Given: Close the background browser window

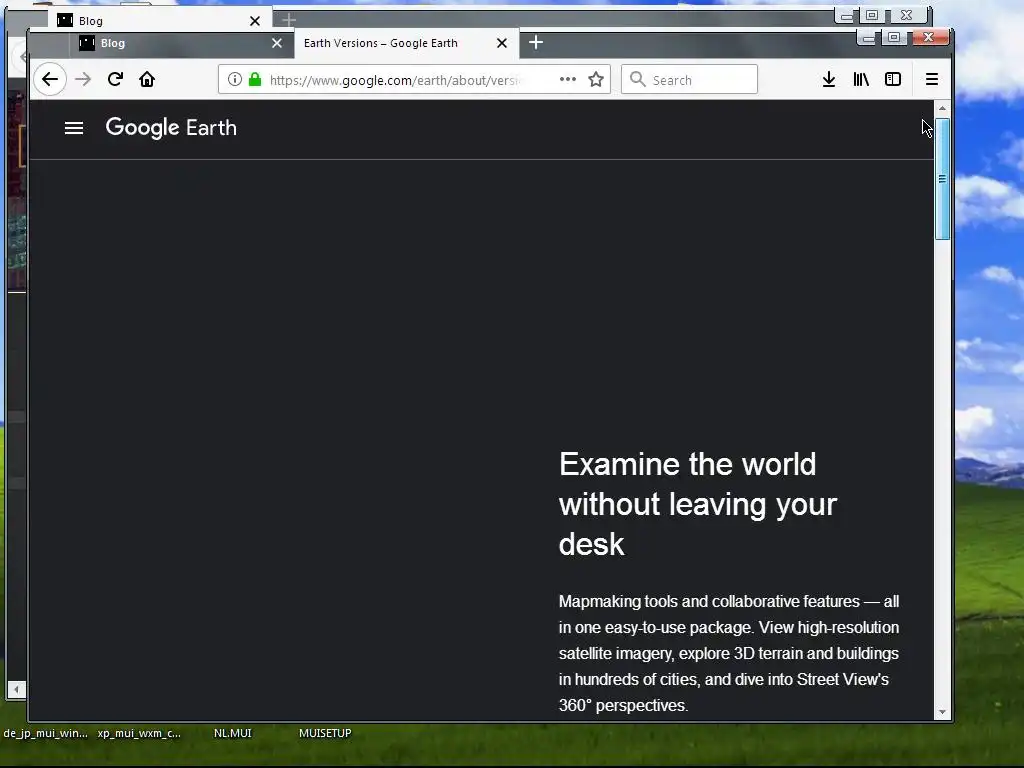Looking at the screenshot, I should point(906,15).
